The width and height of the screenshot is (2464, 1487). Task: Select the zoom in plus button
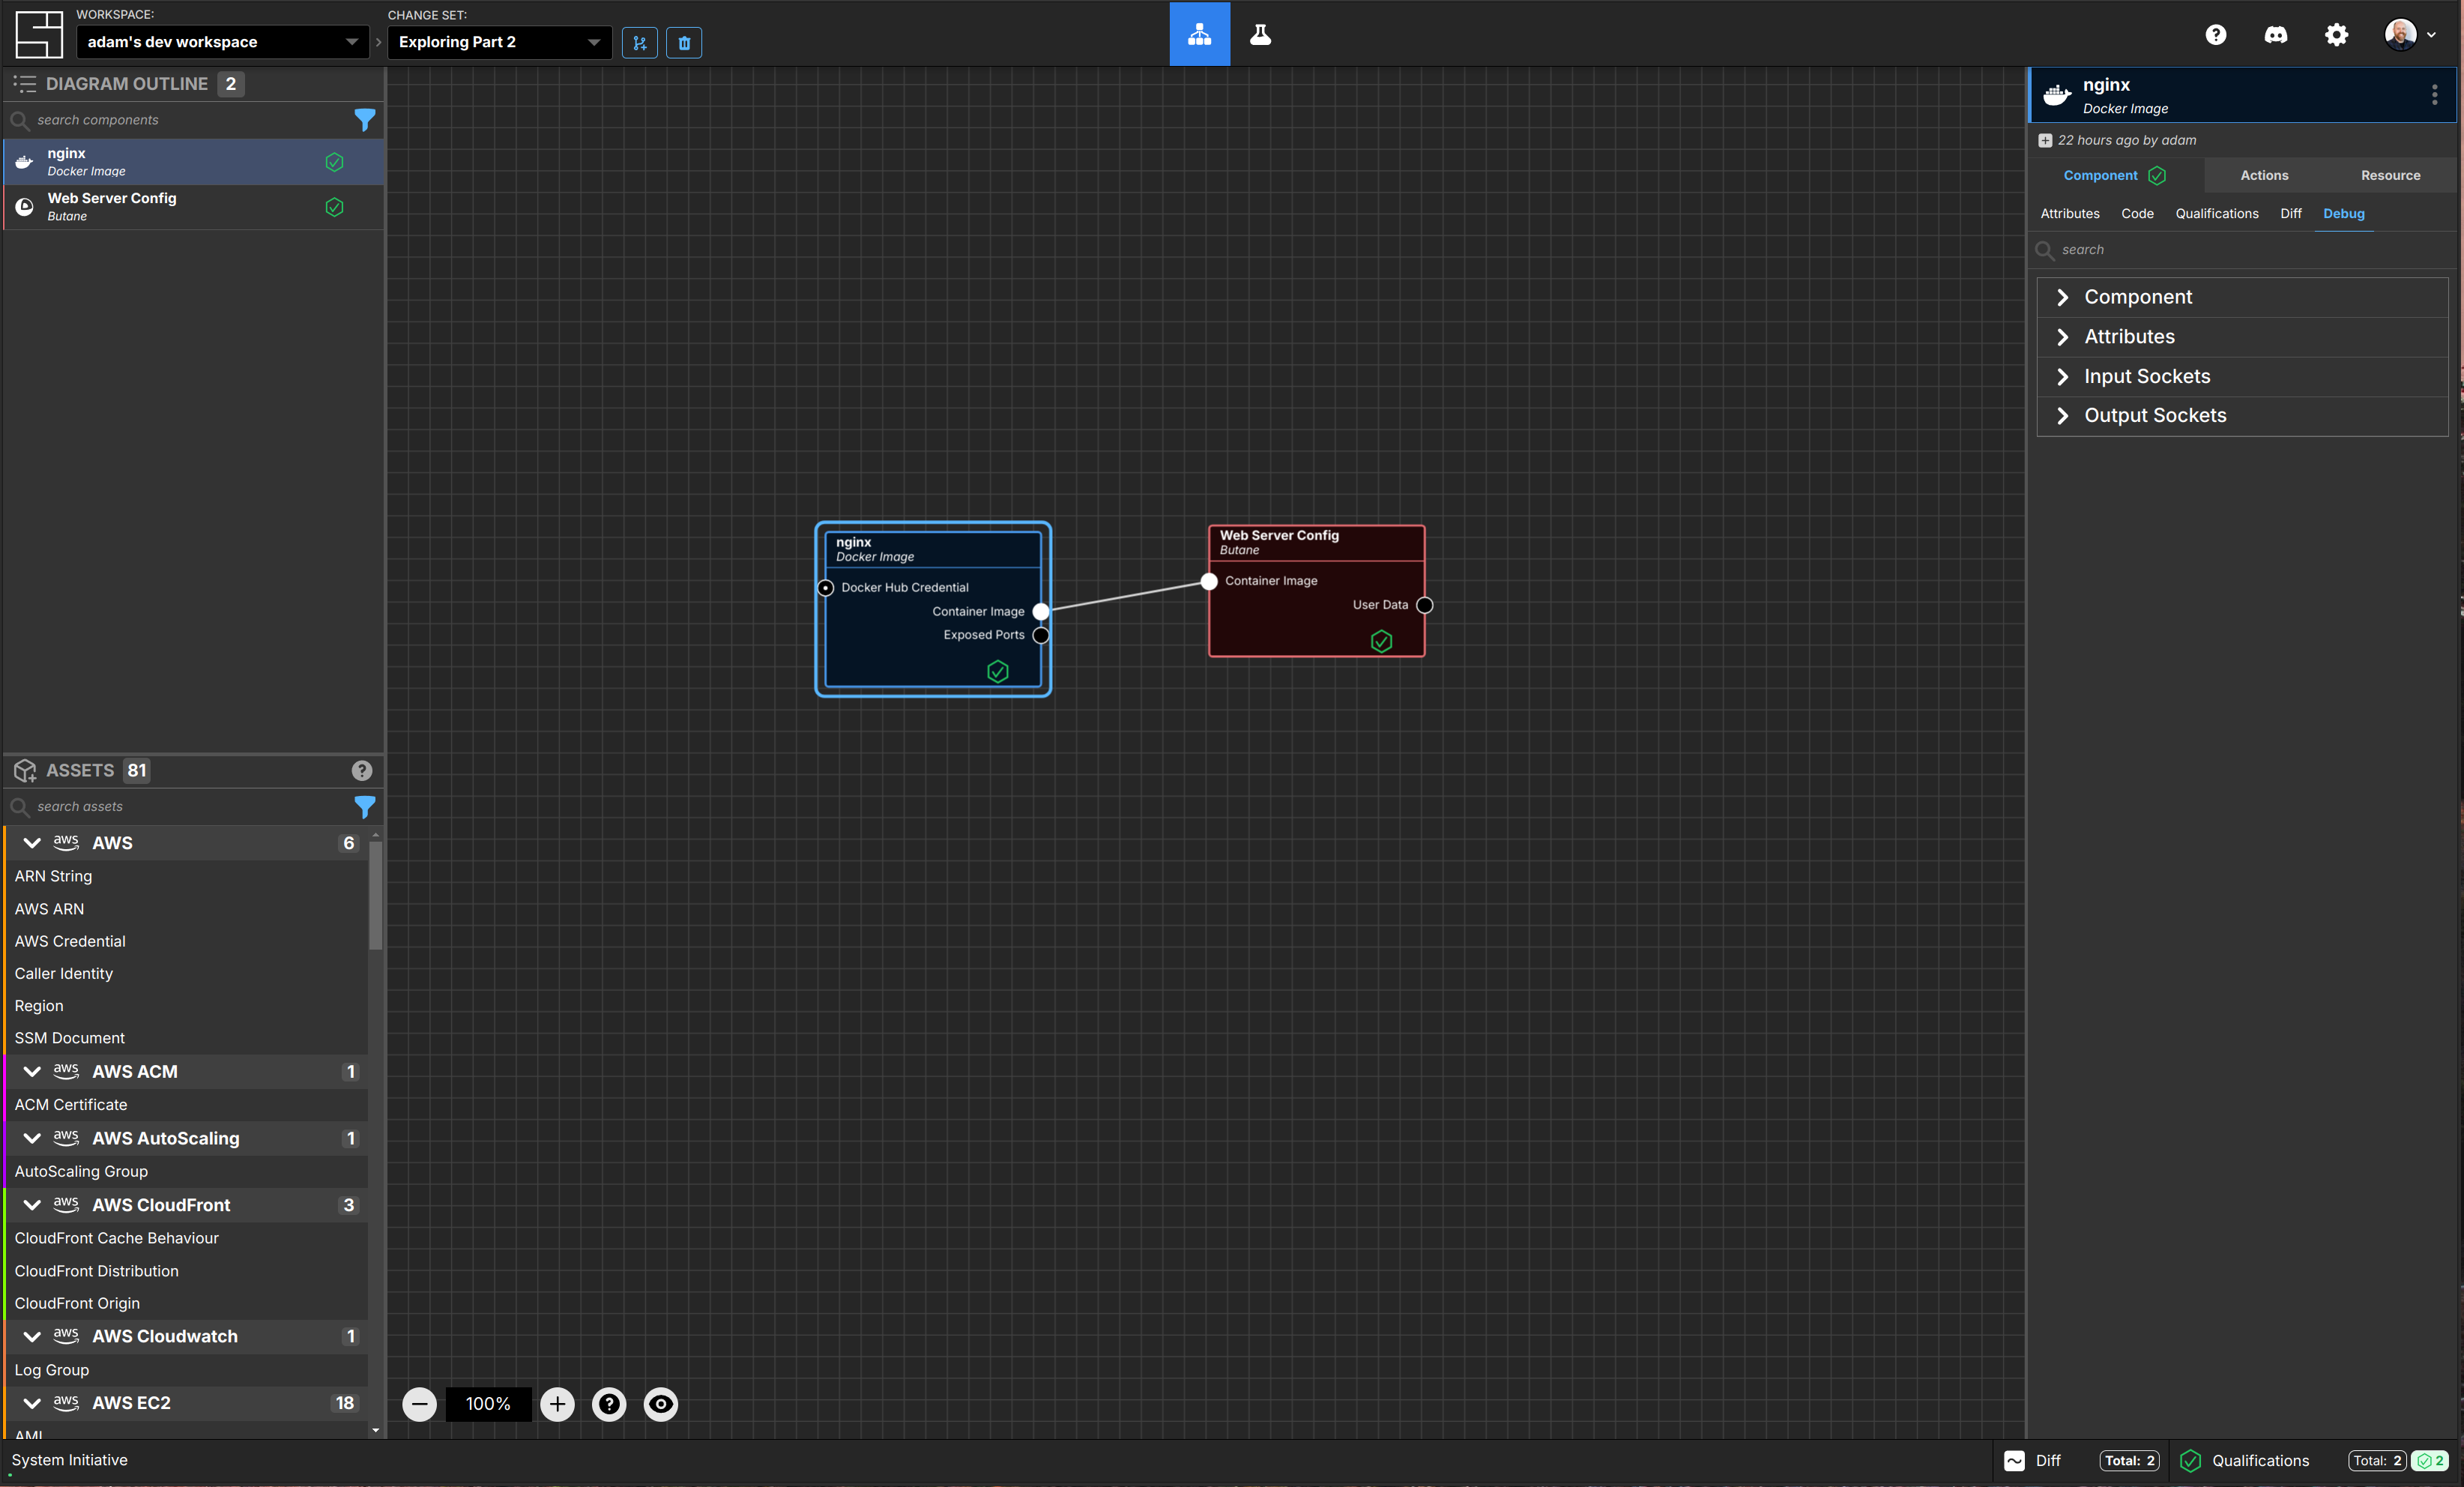[556, 1402]
